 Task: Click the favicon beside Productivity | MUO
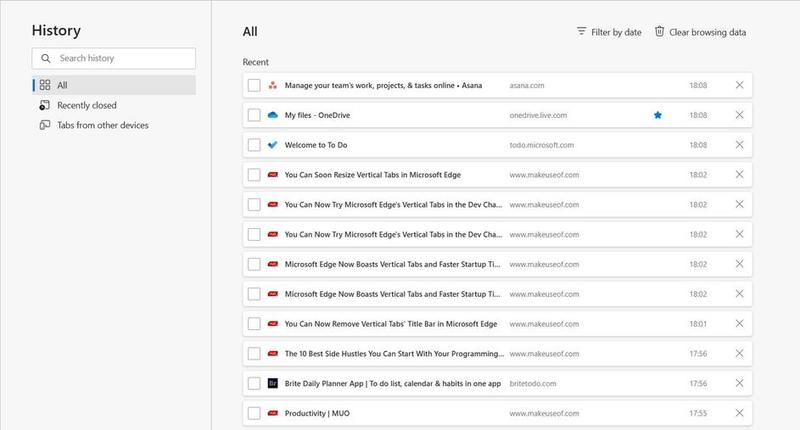tap(273, 413)
